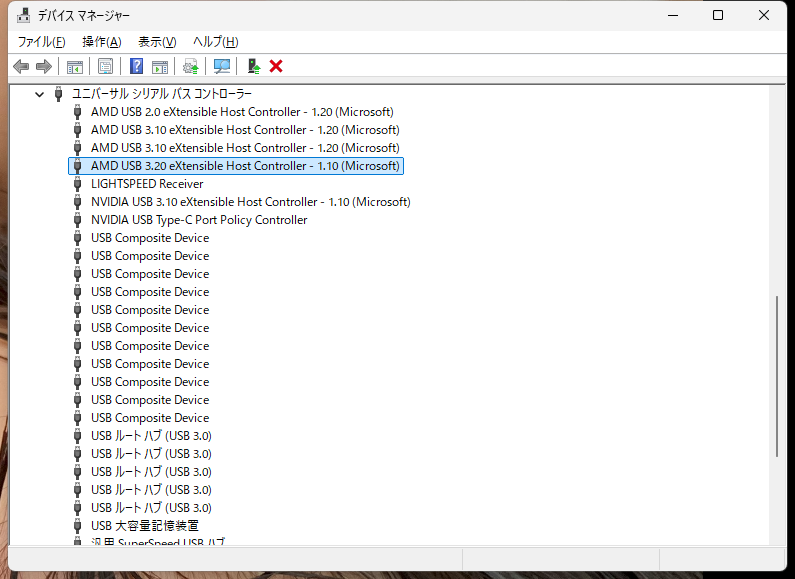Click the blue question mark Help icon
Viewport: 795px width, 579px height.
[137, 66]
